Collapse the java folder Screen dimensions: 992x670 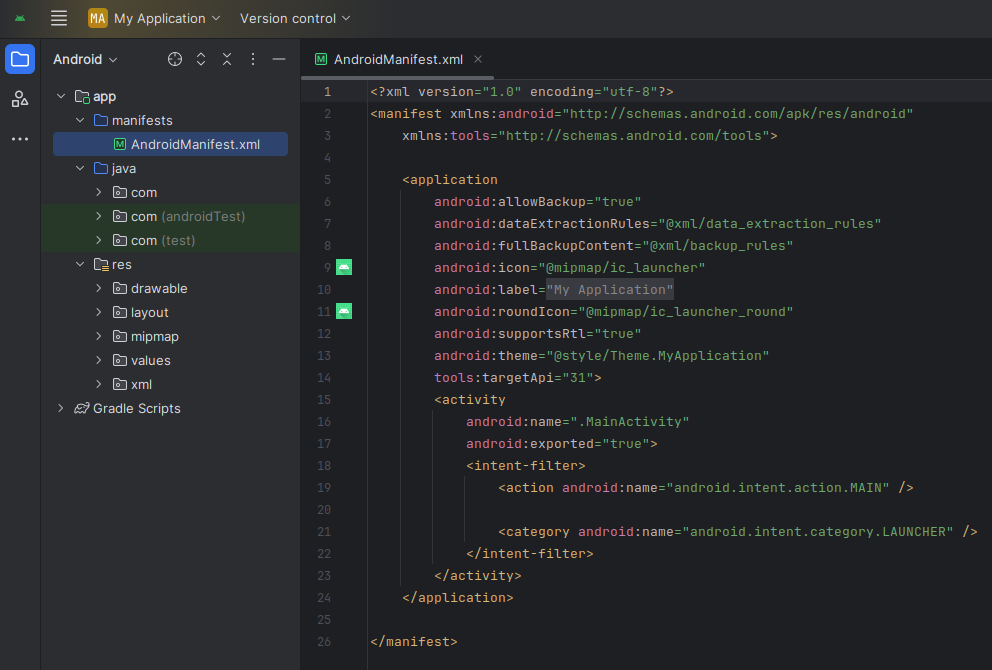(x=80, y=168)
